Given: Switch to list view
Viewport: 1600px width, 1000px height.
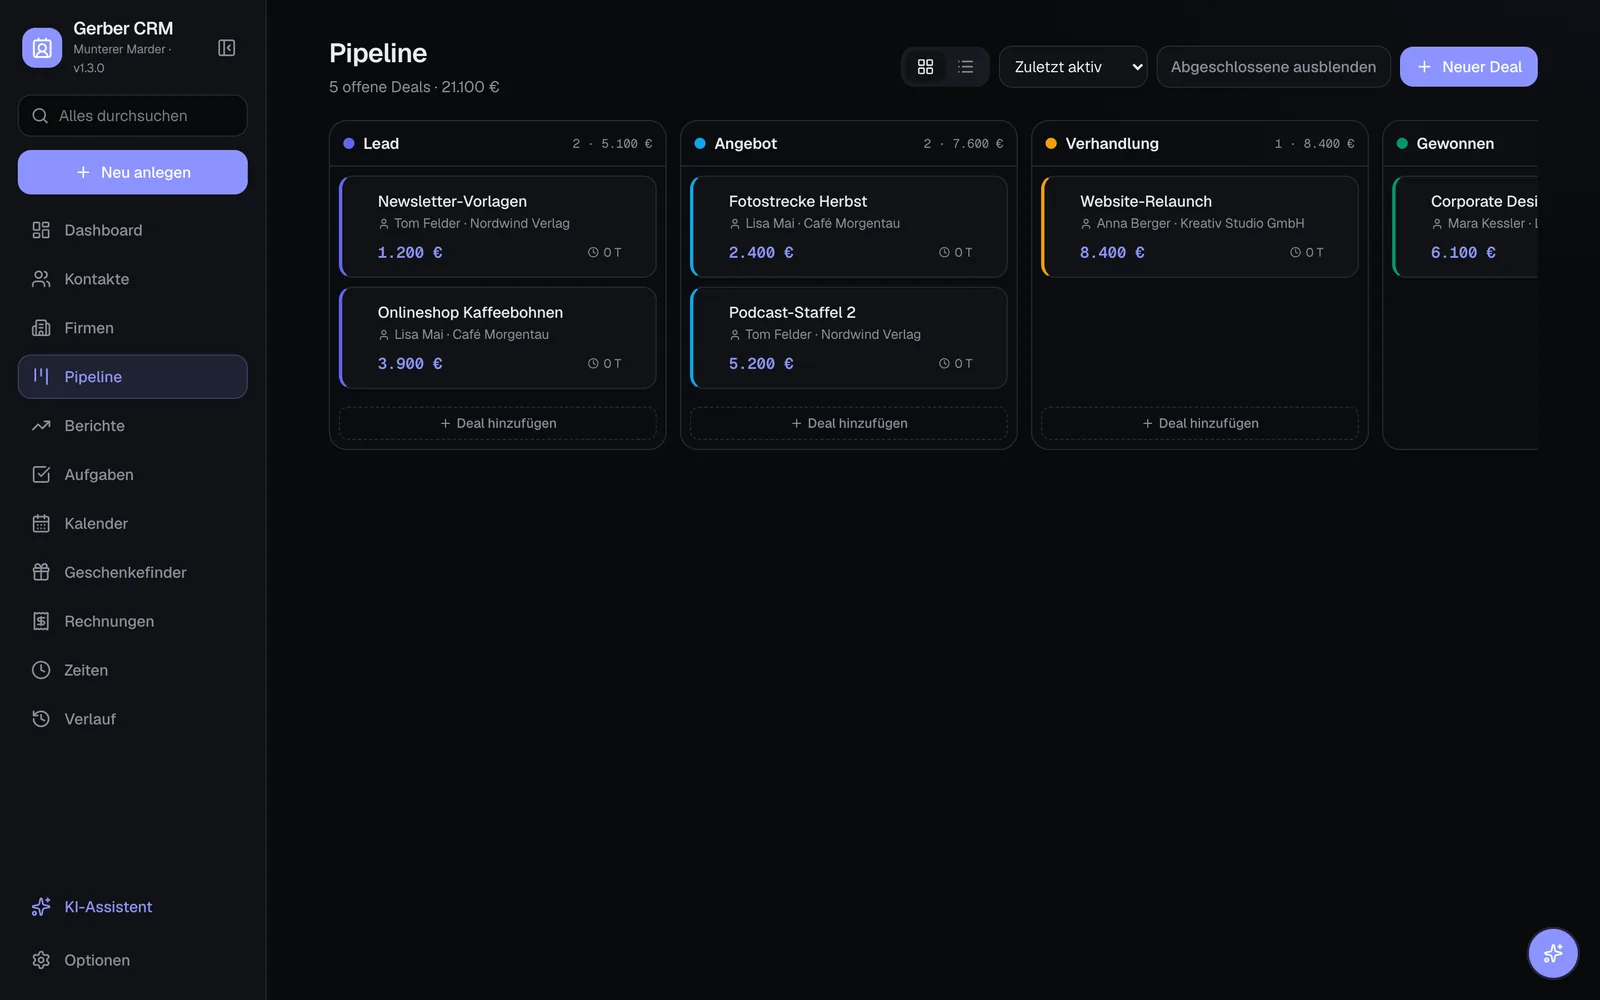Looking at the screenshot, I should (965, 67).
